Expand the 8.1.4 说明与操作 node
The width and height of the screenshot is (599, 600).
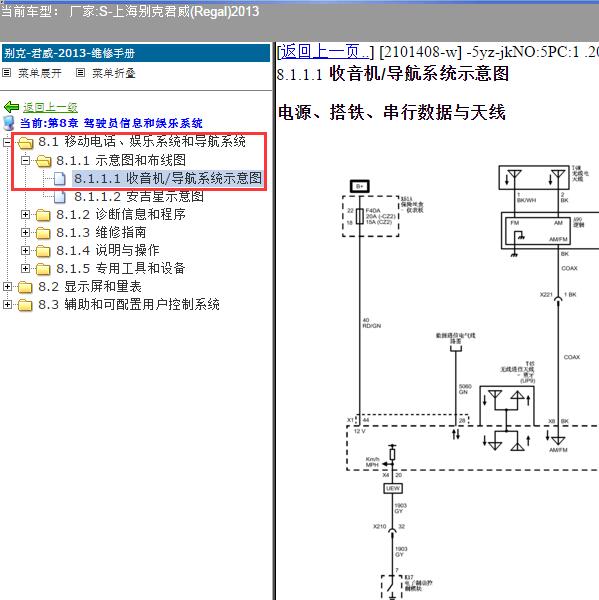pyautogui.click(x=25, y=250)
